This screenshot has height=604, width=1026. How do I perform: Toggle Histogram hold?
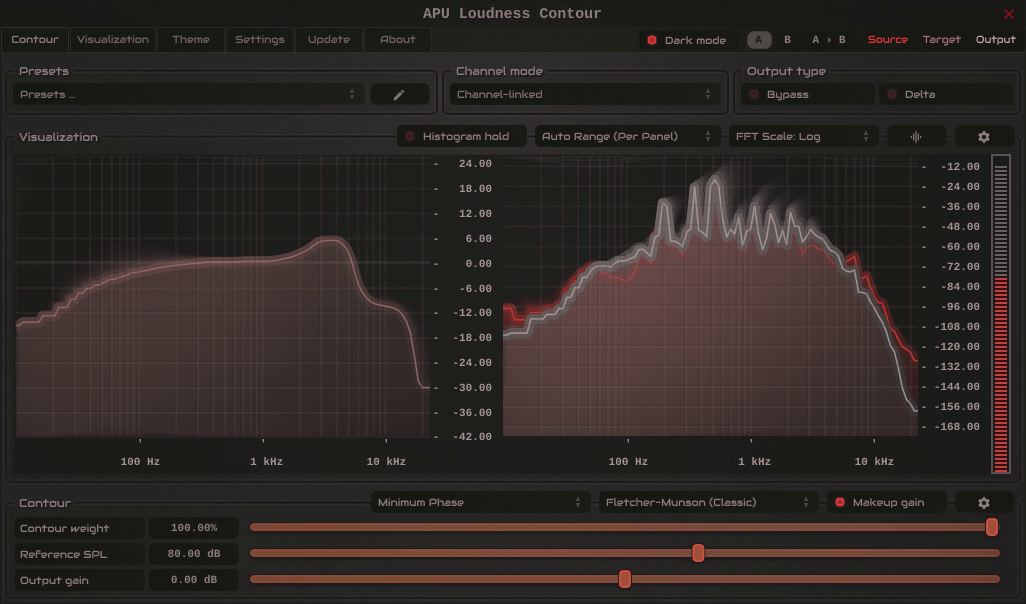(461, 136)
